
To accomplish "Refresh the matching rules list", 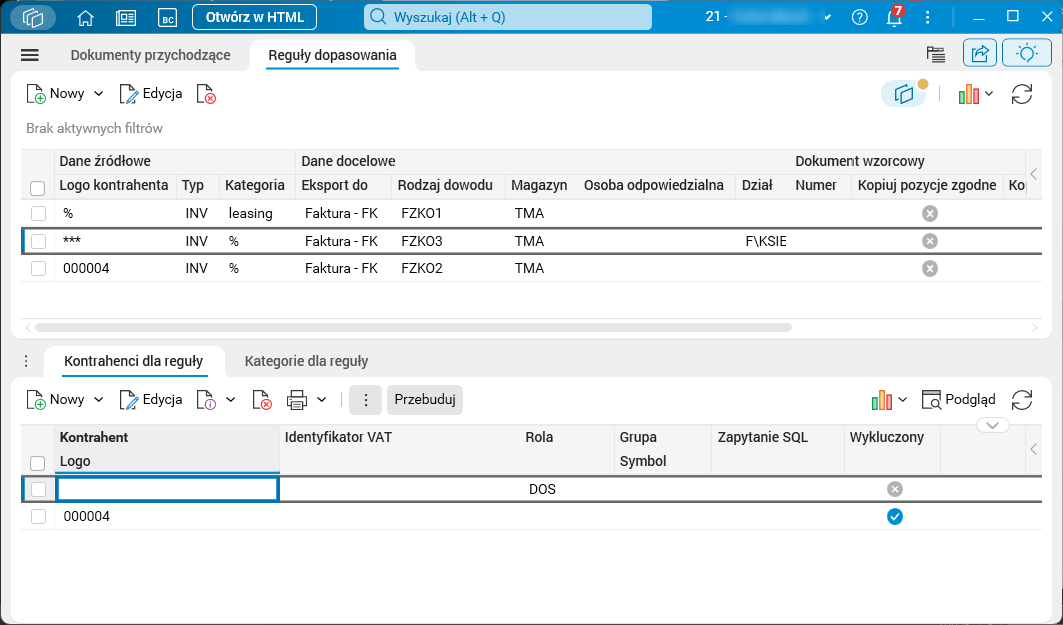I will pyautogui.click(x=1022, y=94).
